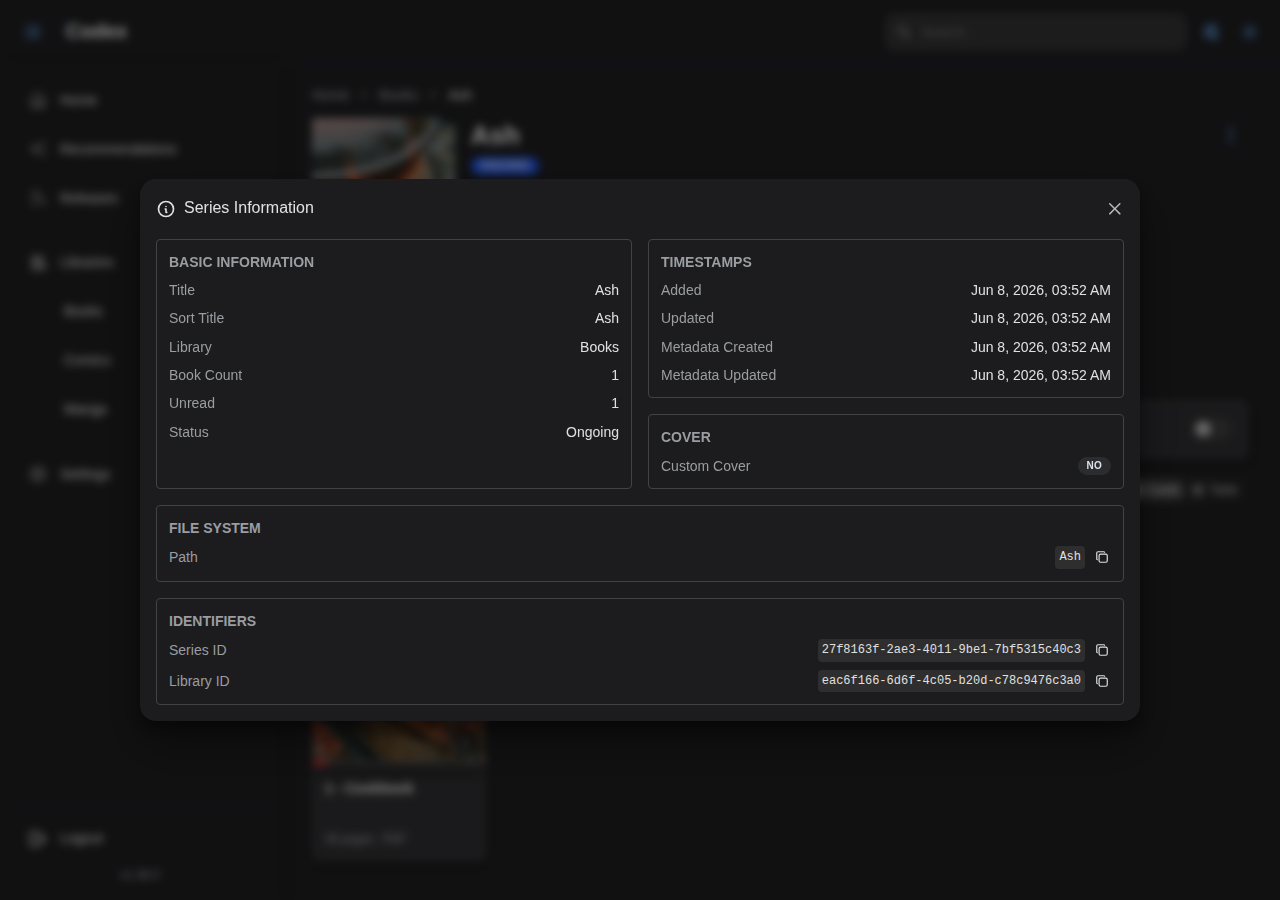1280x900 pixels.
Task: Copy the file system path Ash
Action: (1102, 557)
